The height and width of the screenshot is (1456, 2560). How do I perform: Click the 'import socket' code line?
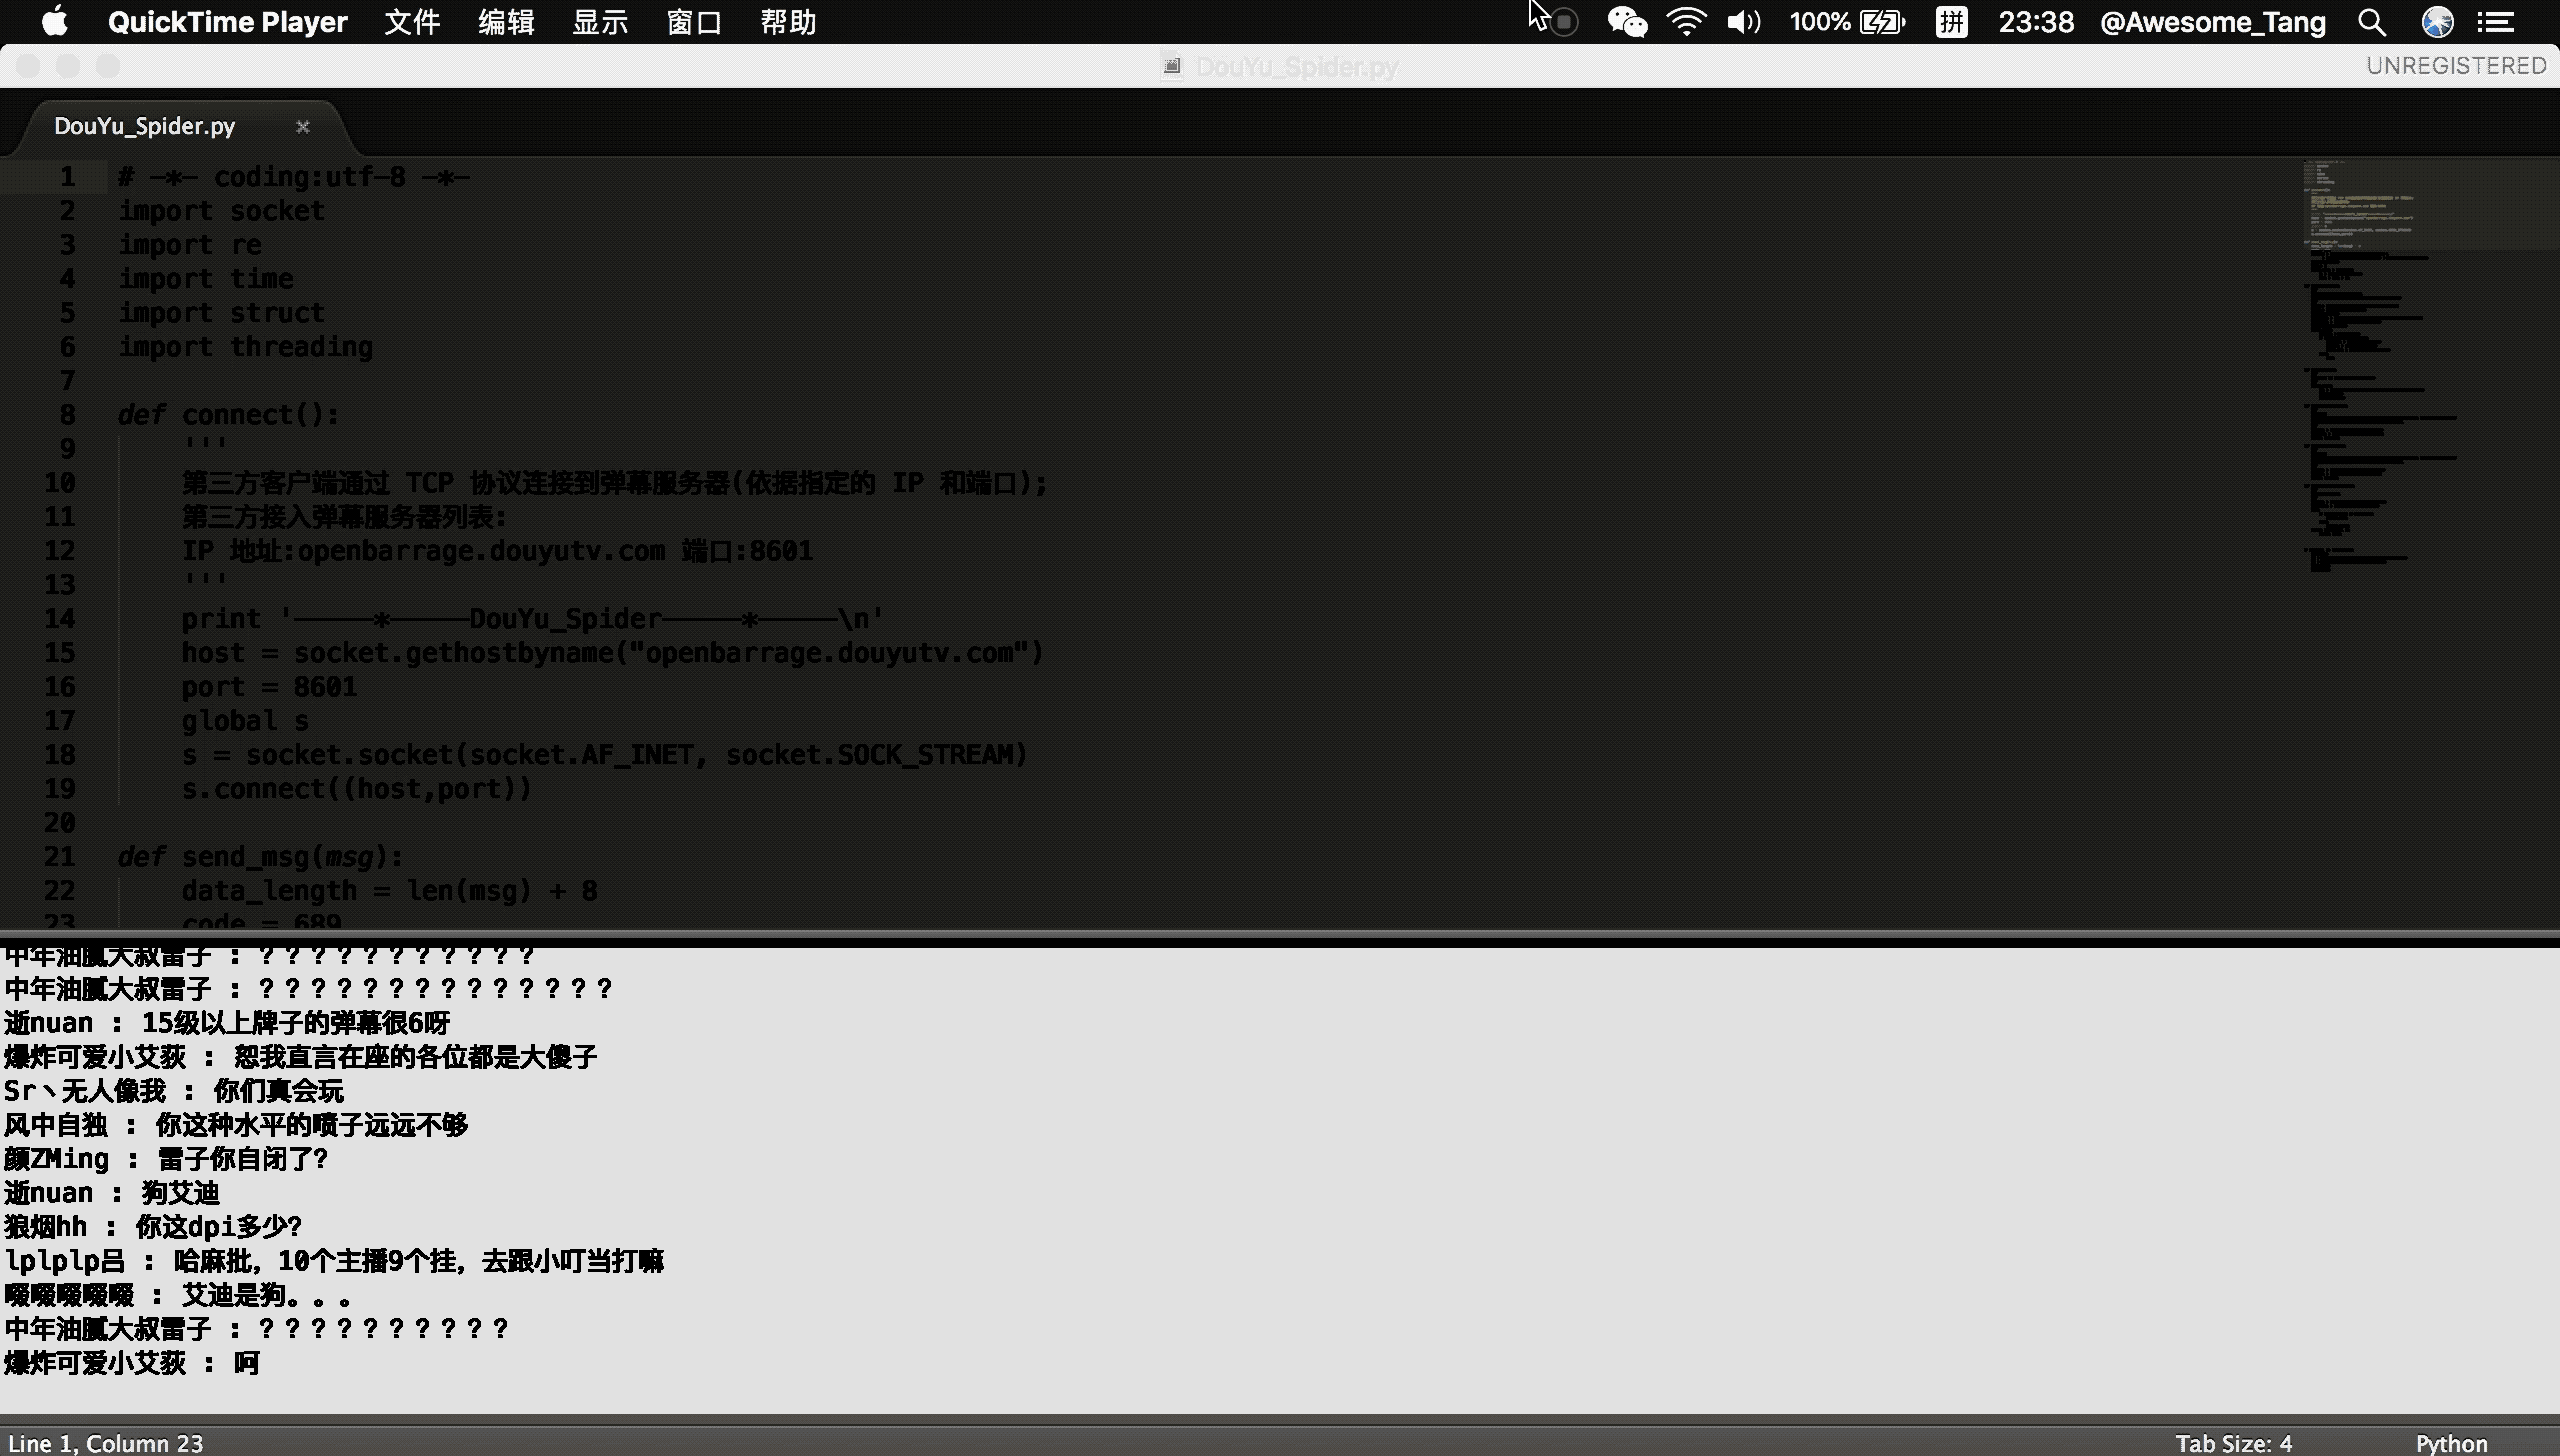(221, 211)
